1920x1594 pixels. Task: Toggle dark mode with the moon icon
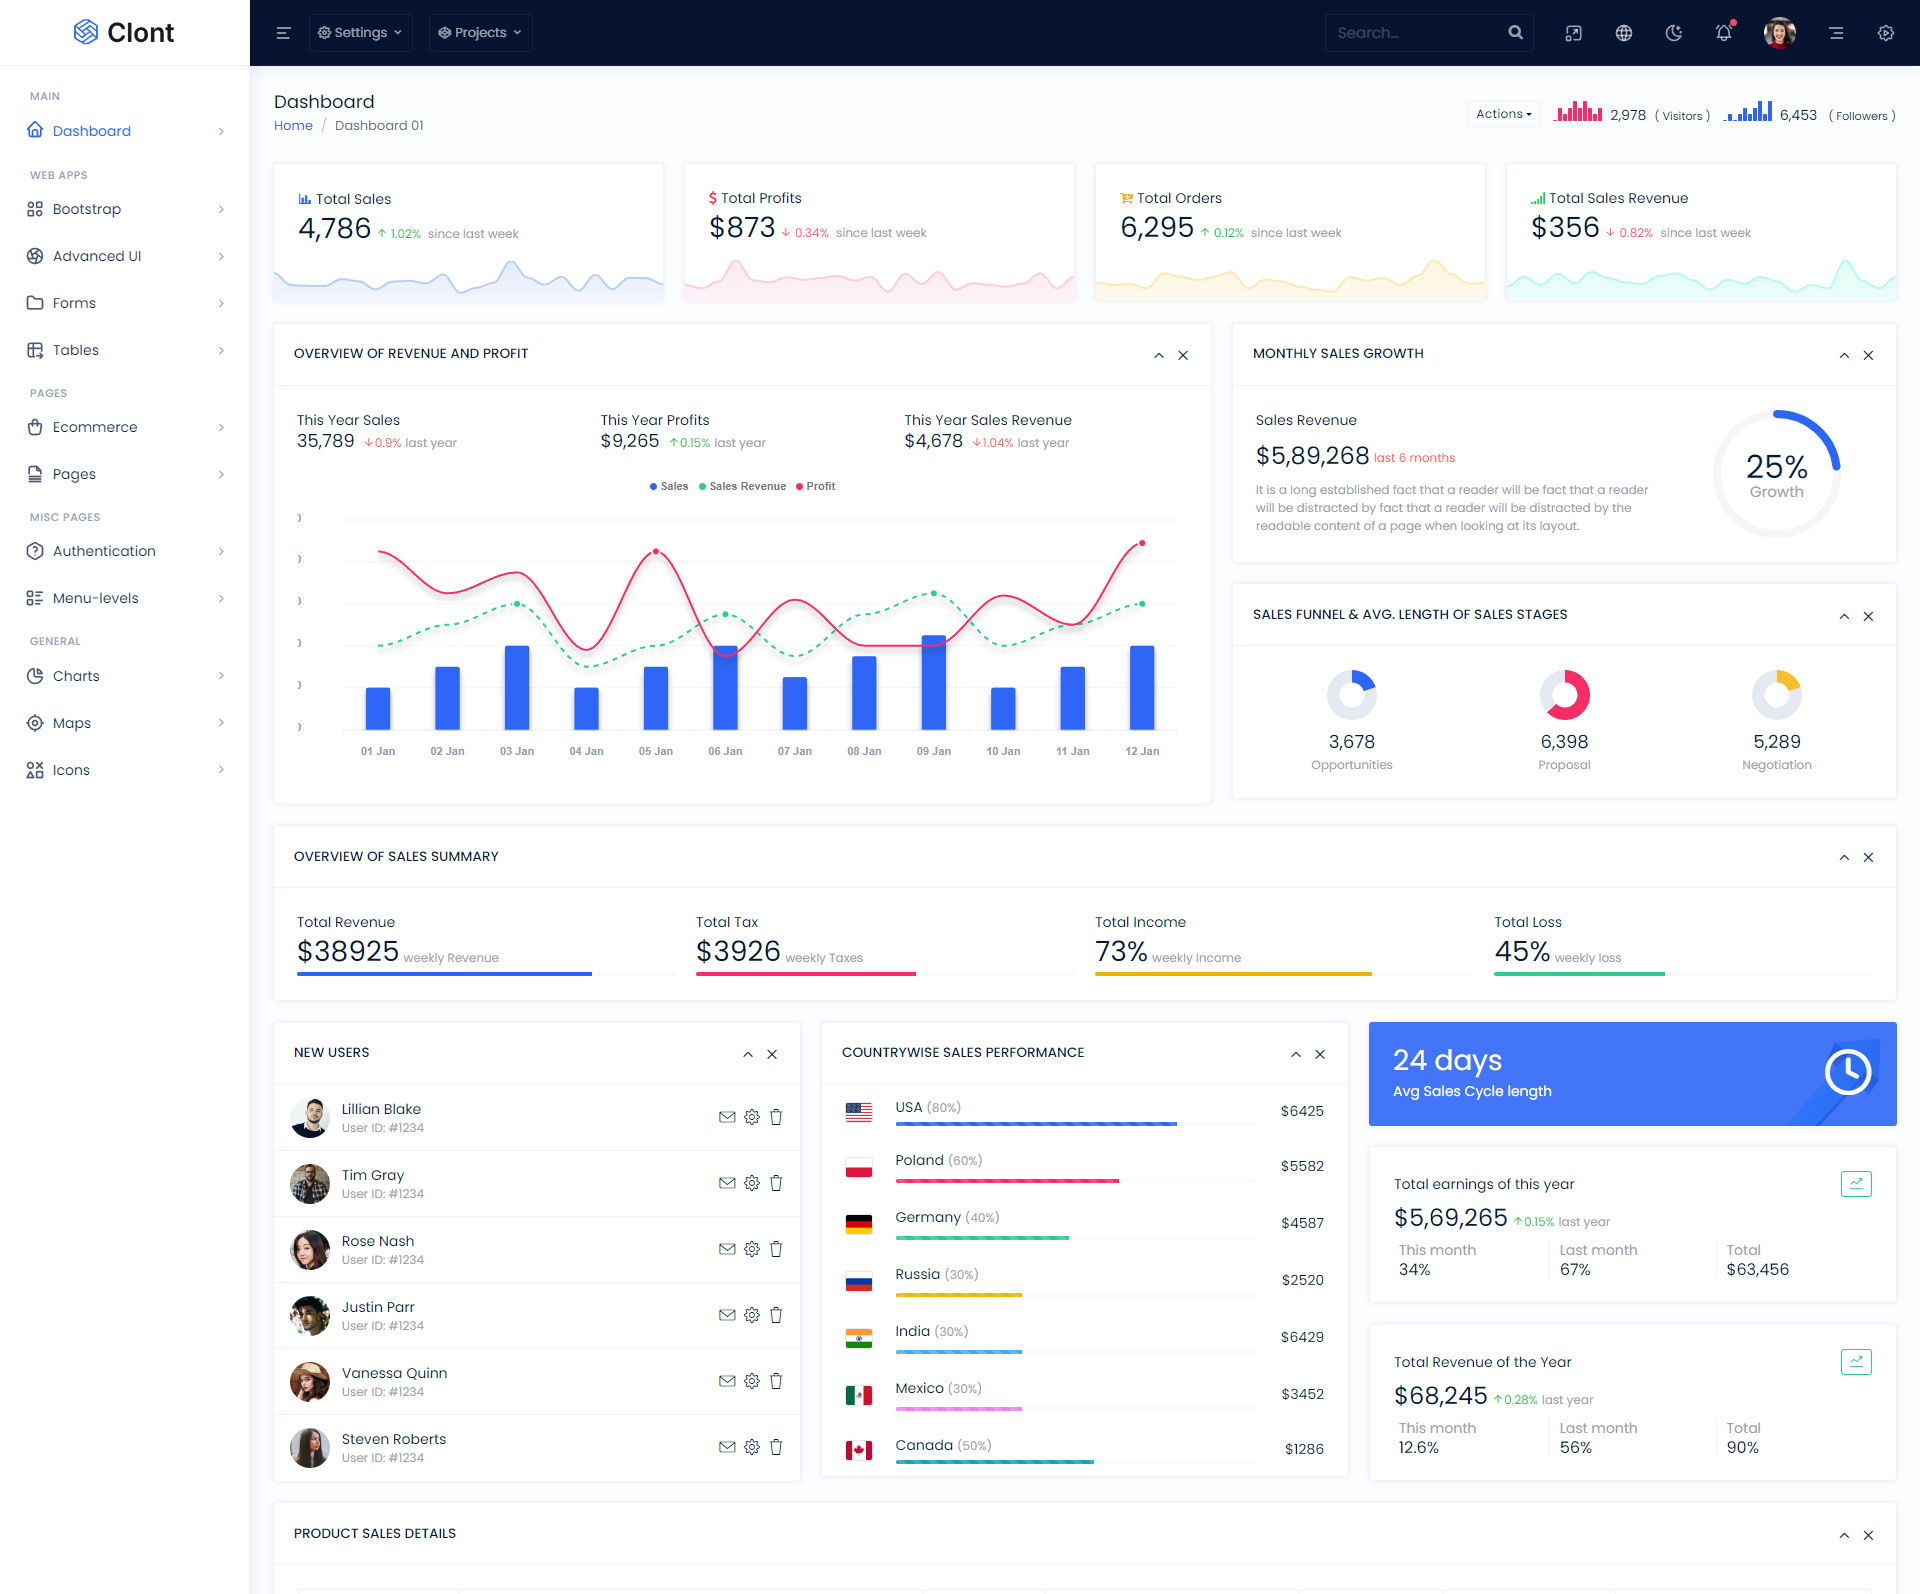1673,33
